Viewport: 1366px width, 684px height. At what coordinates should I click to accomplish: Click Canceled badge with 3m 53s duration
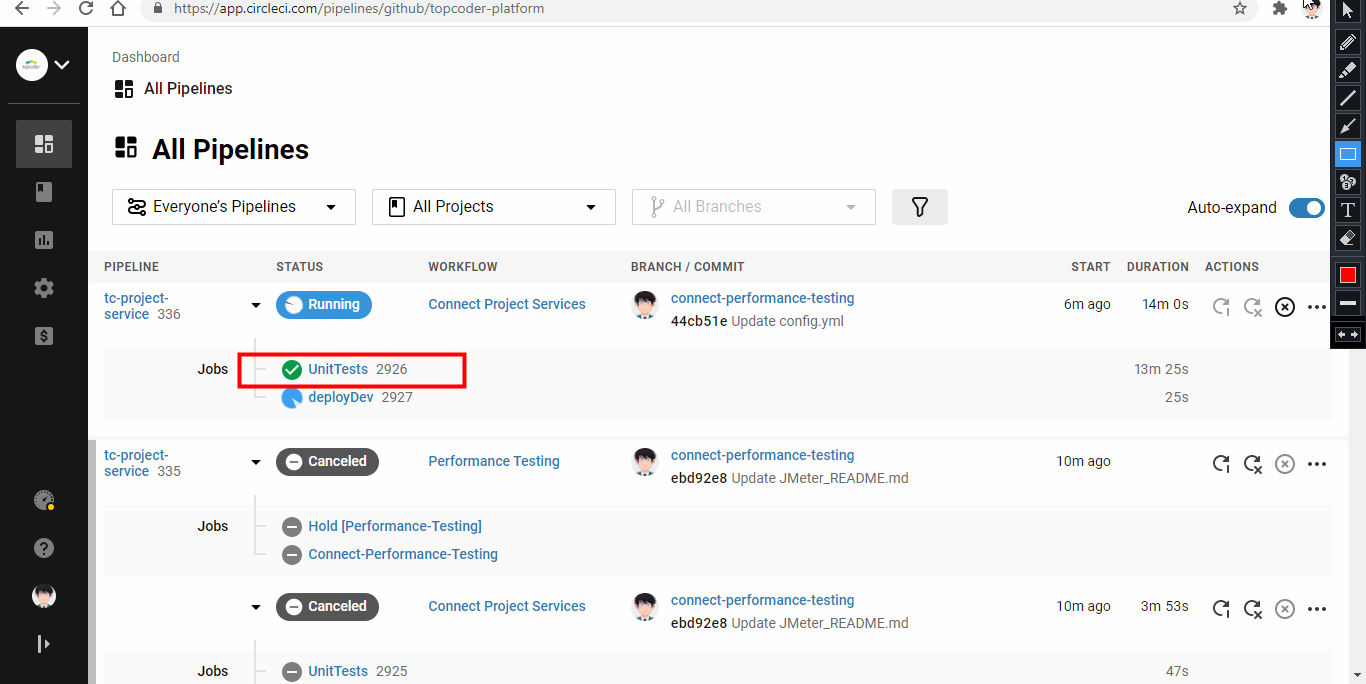(x=327, y=607)
